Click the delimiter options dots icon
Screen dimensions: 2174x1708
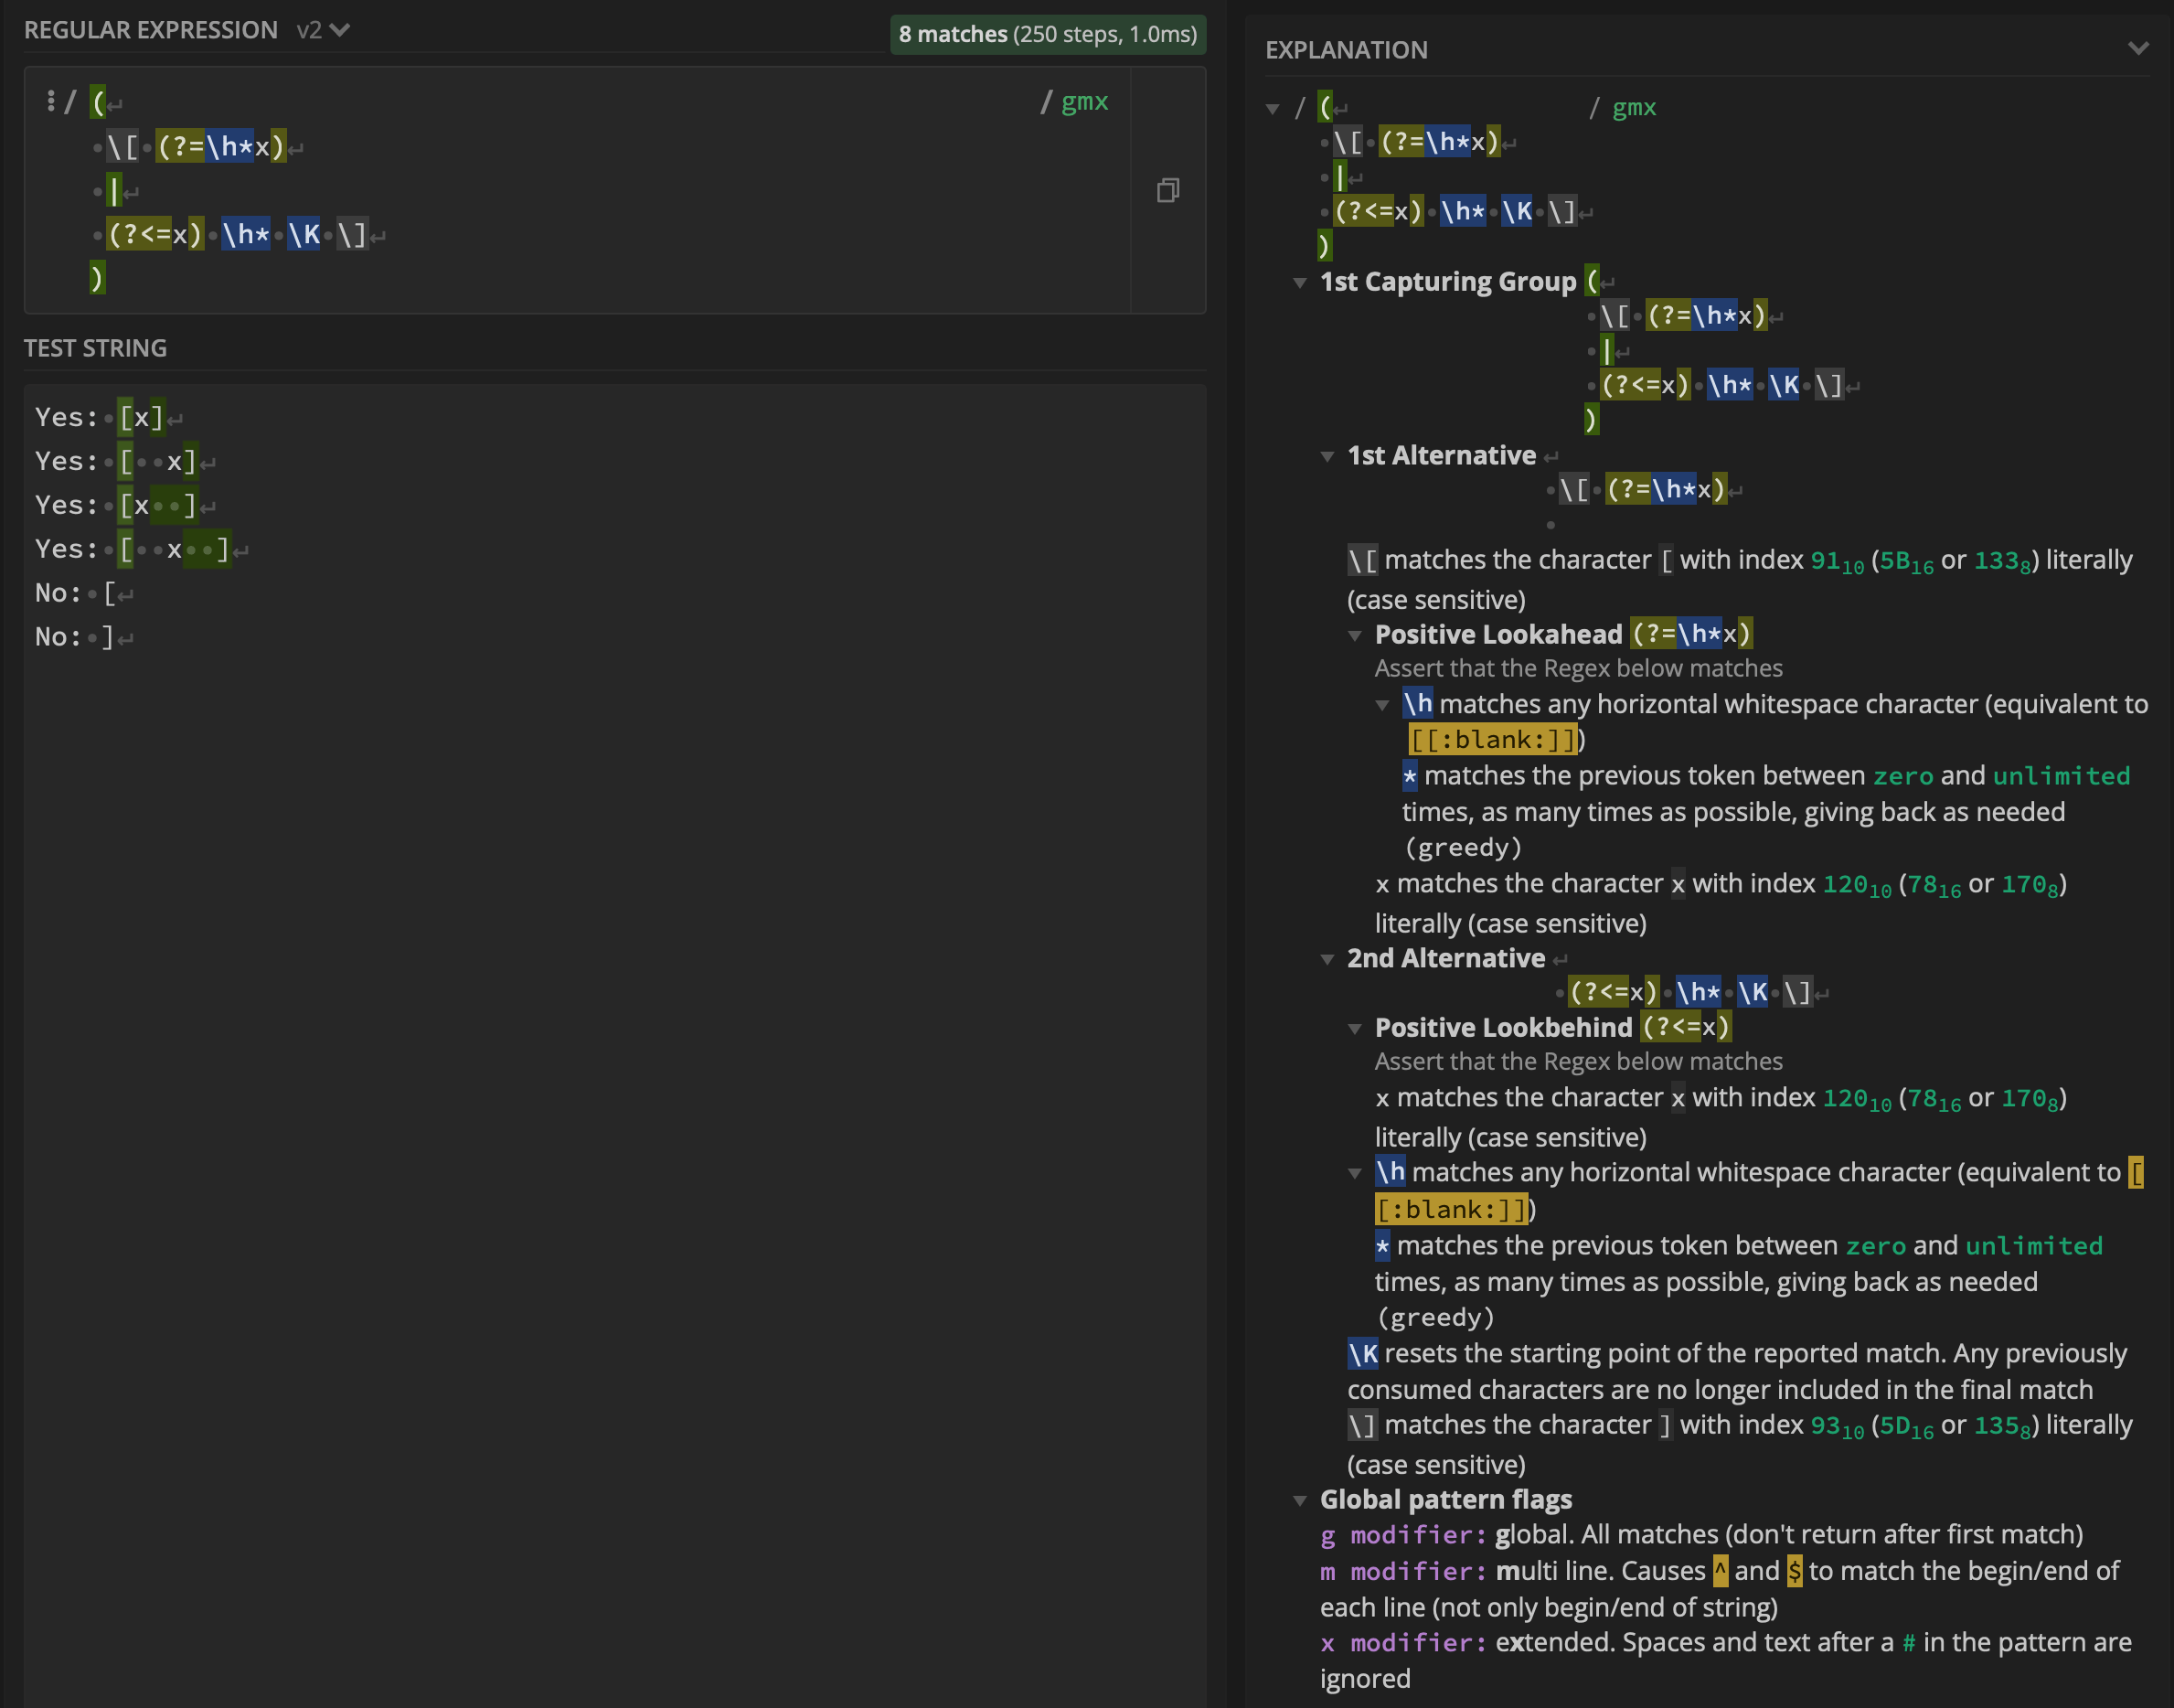pyautogui.click(x=50, y=101)
